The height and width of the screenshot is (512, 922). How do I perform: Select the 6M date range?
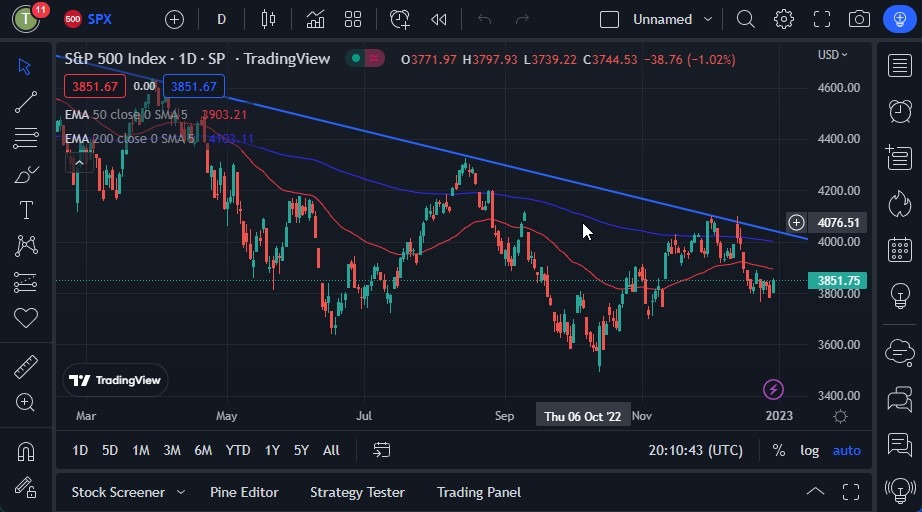pyautogui.click(x=203, y=450)
